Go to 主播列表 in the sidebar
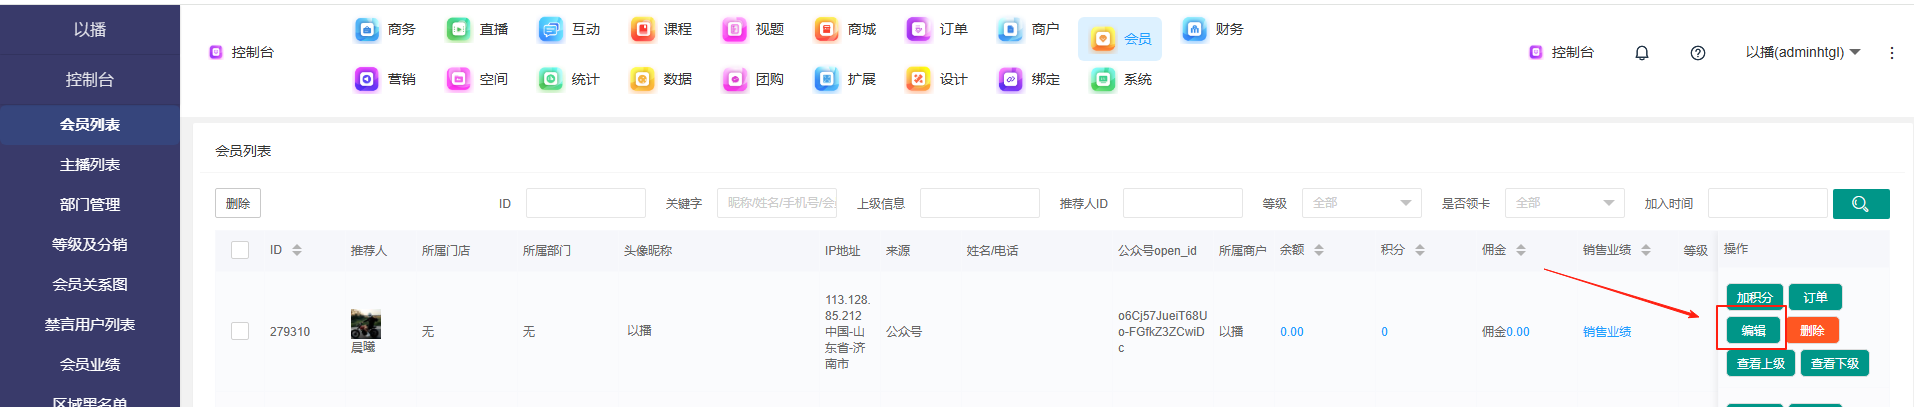Screen dimensions: 1914x407 coord(90,165)
